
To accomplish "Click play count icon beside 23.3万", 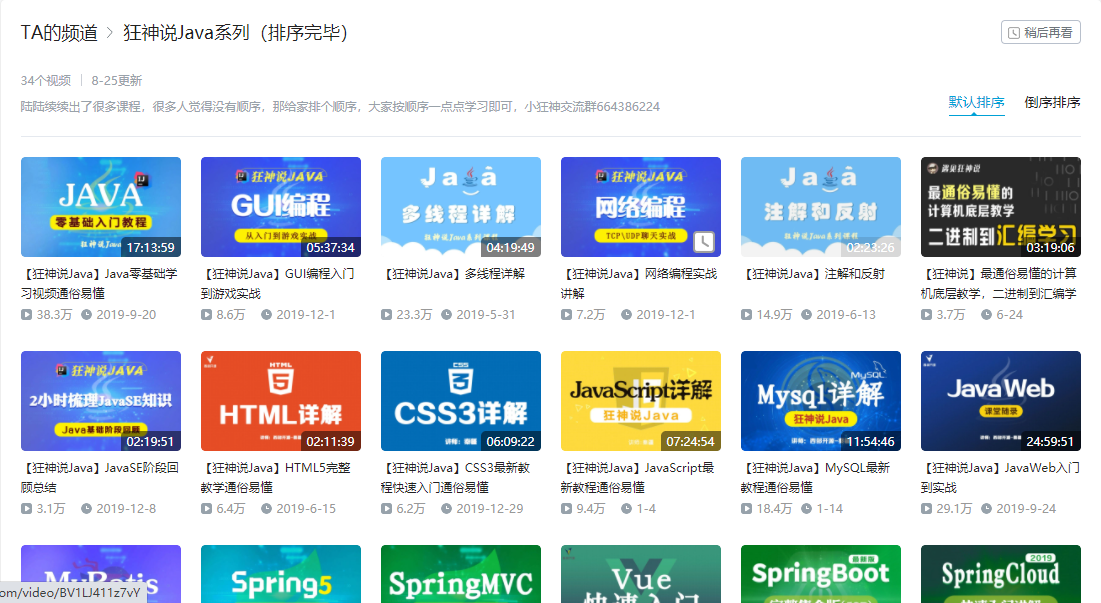I will (387, 314).
